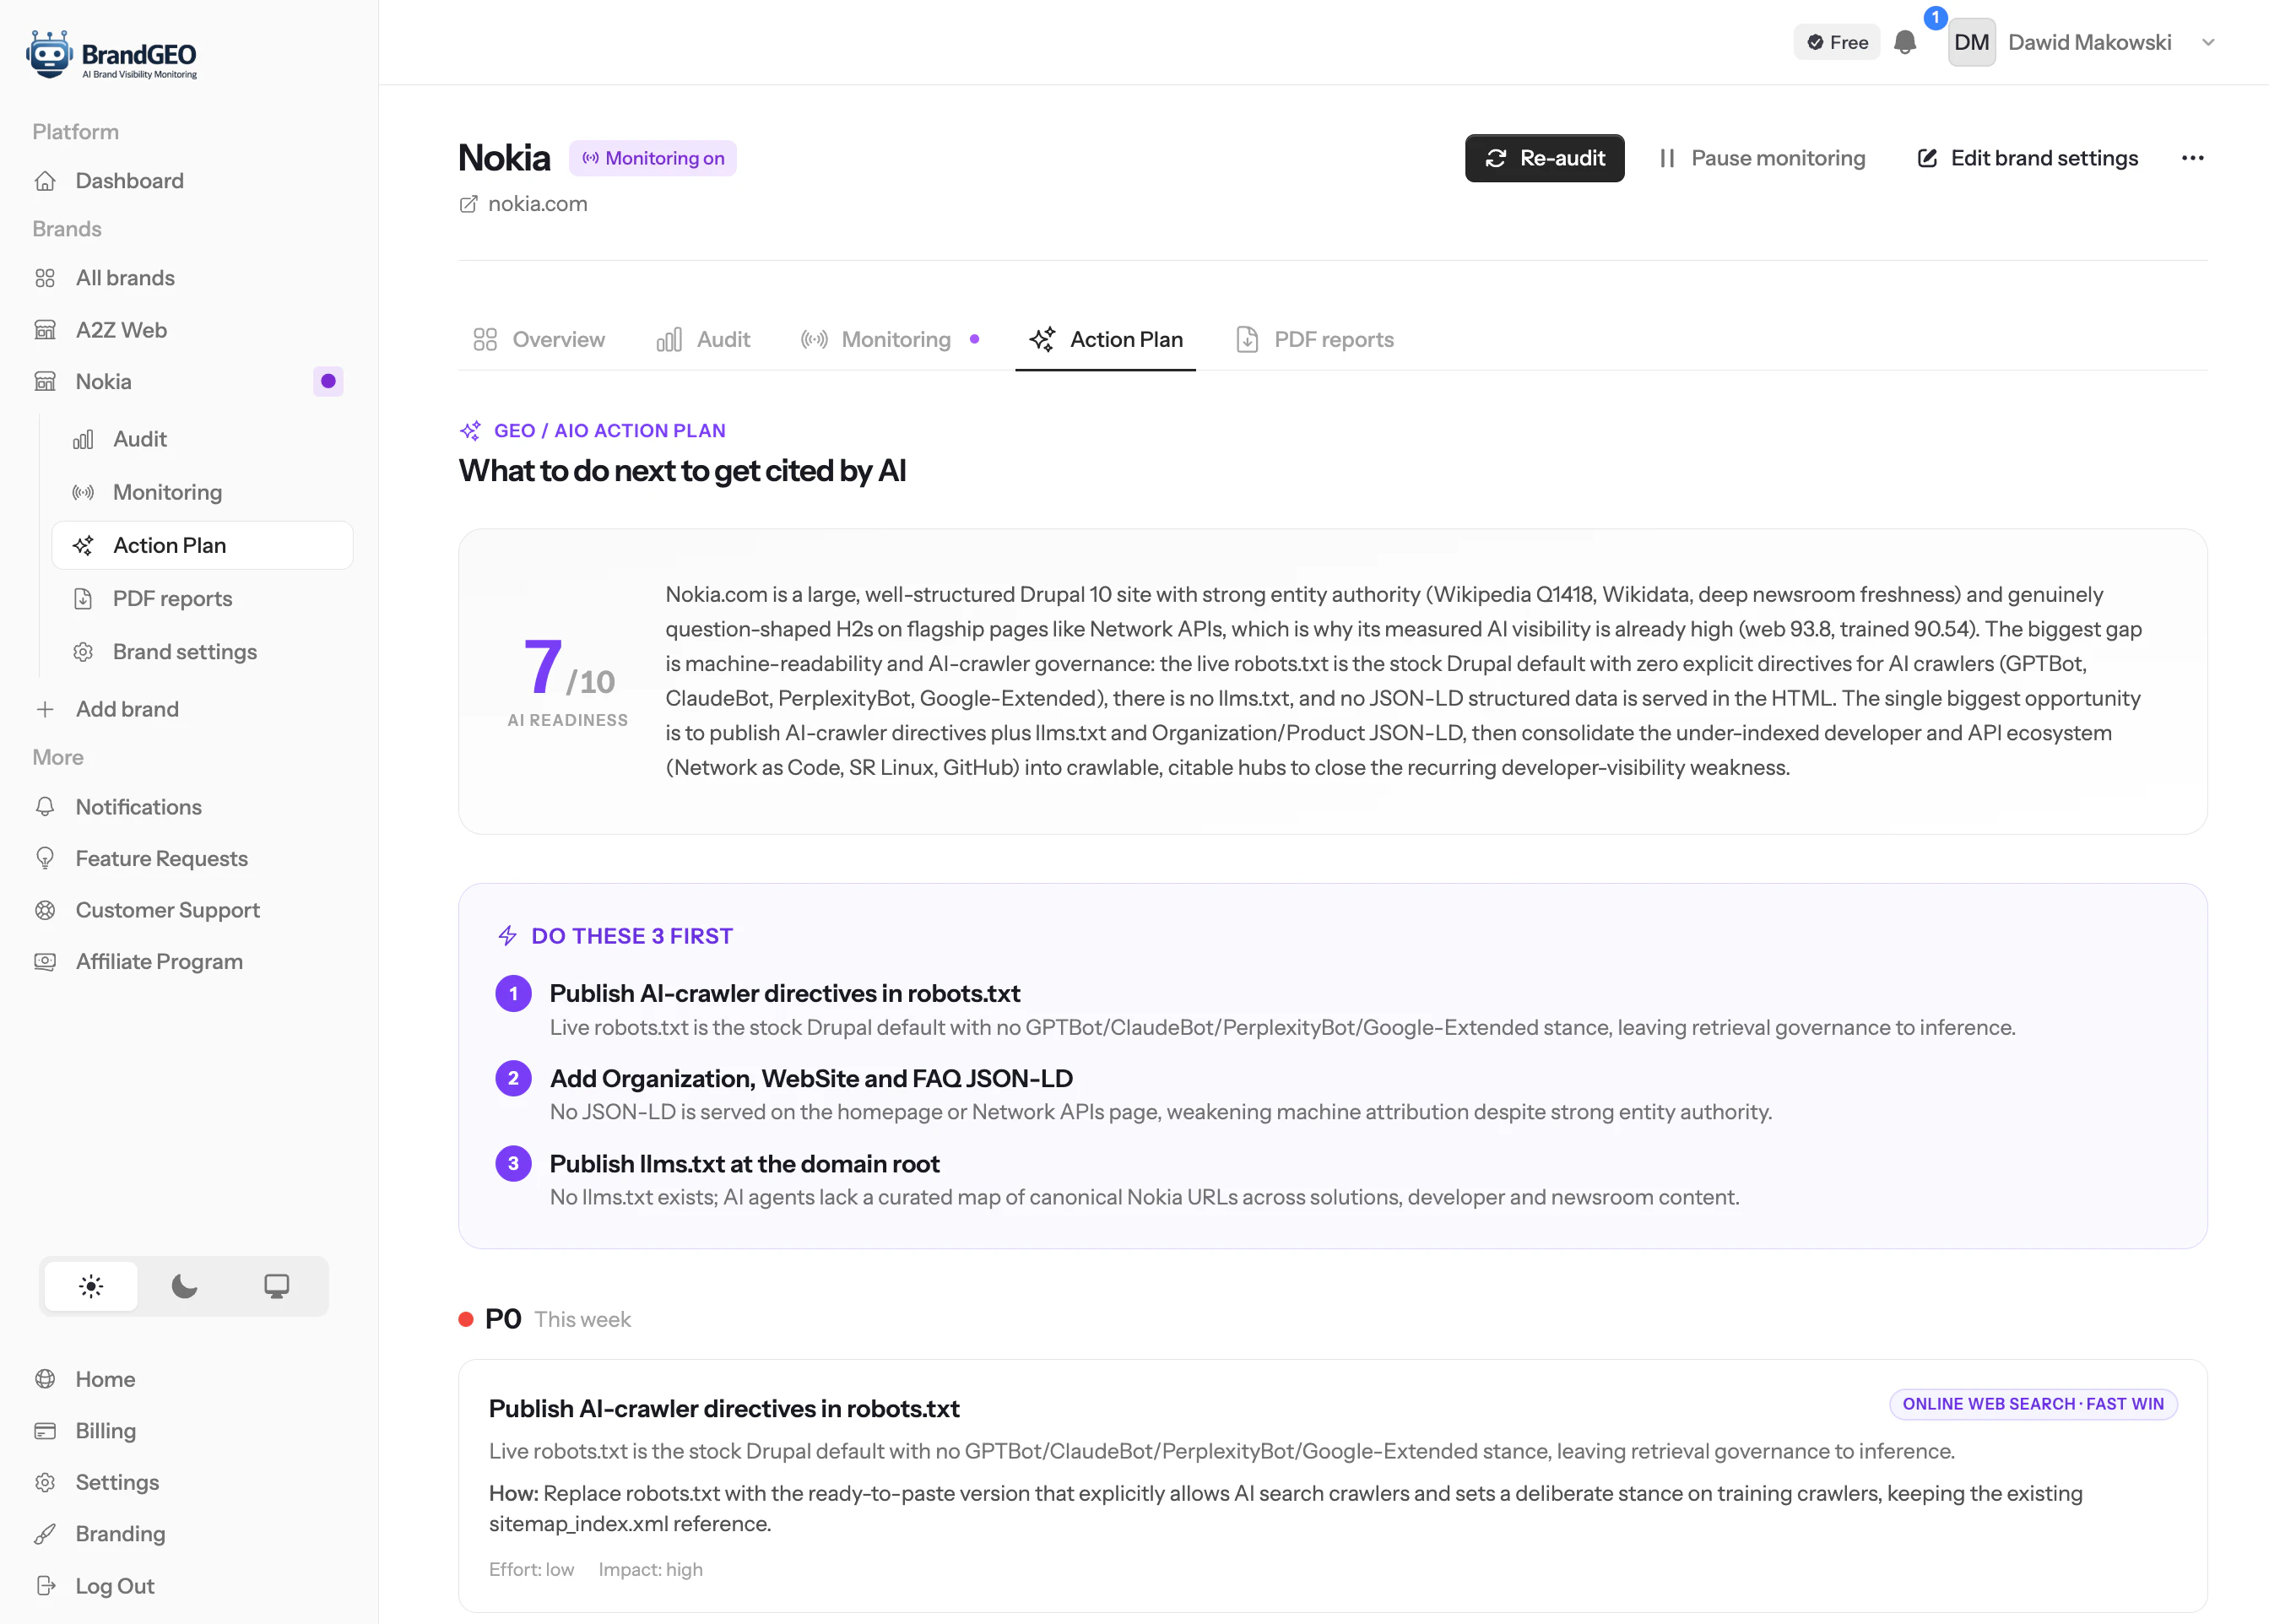Open the notifications bell icon

click(x=1905, y=42)
